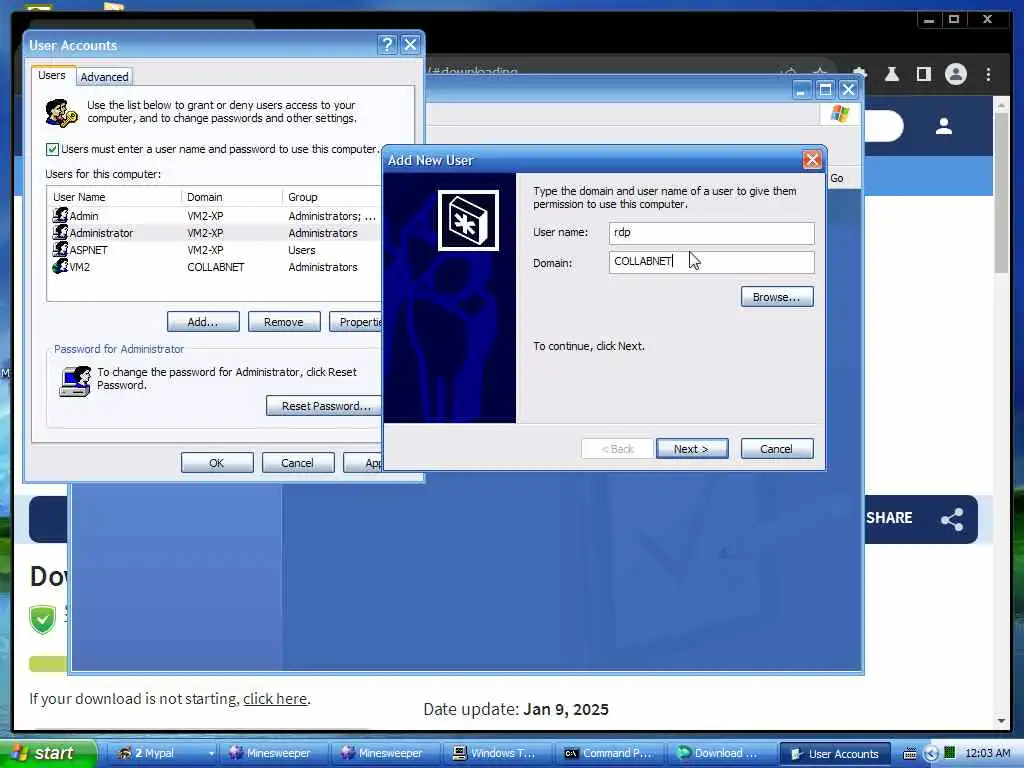Click User Accounts taskbar item
Screen dimensions: 1024x768
835,754
